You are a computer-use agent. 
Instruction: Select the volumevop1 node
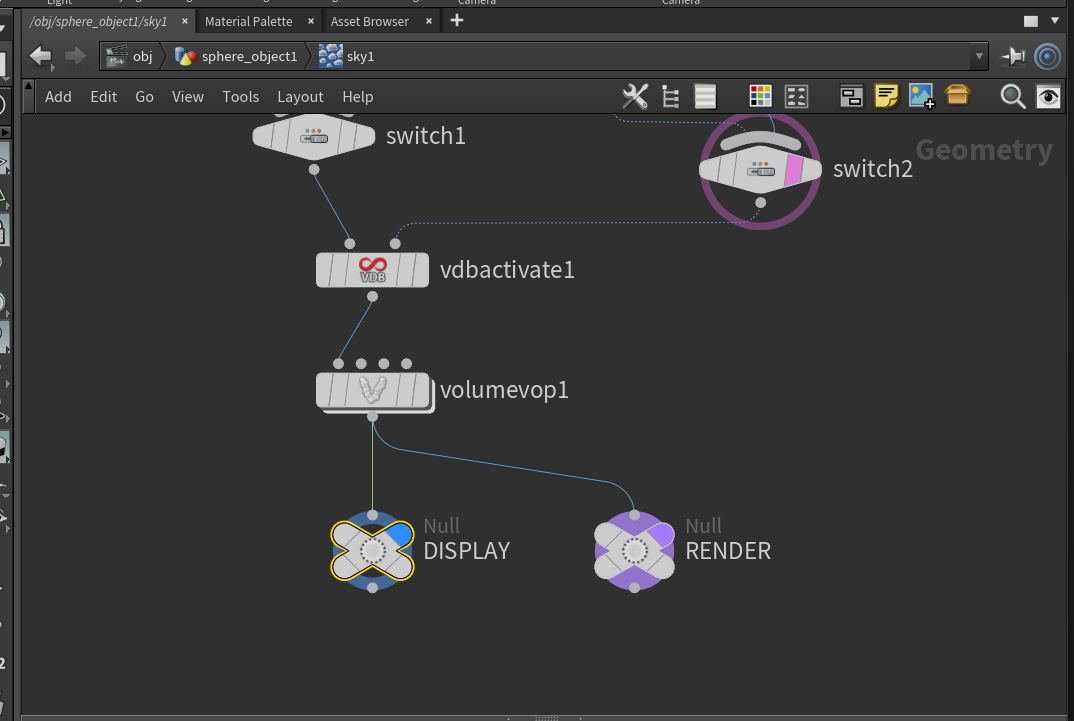(x=372, y=390)
